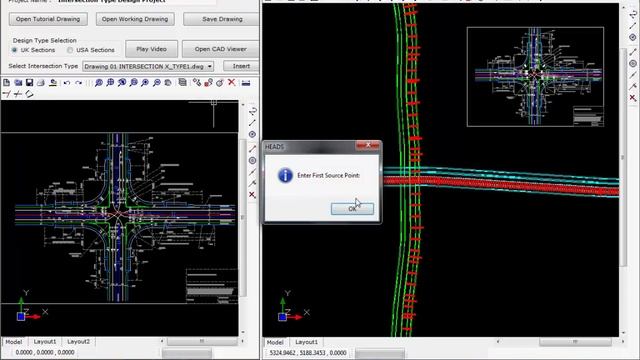Screen dimensions: 640x360
Task: Click the coordinates readout 5324.9462, 5188.3453, 0.0000
Action: coord(308,353)
